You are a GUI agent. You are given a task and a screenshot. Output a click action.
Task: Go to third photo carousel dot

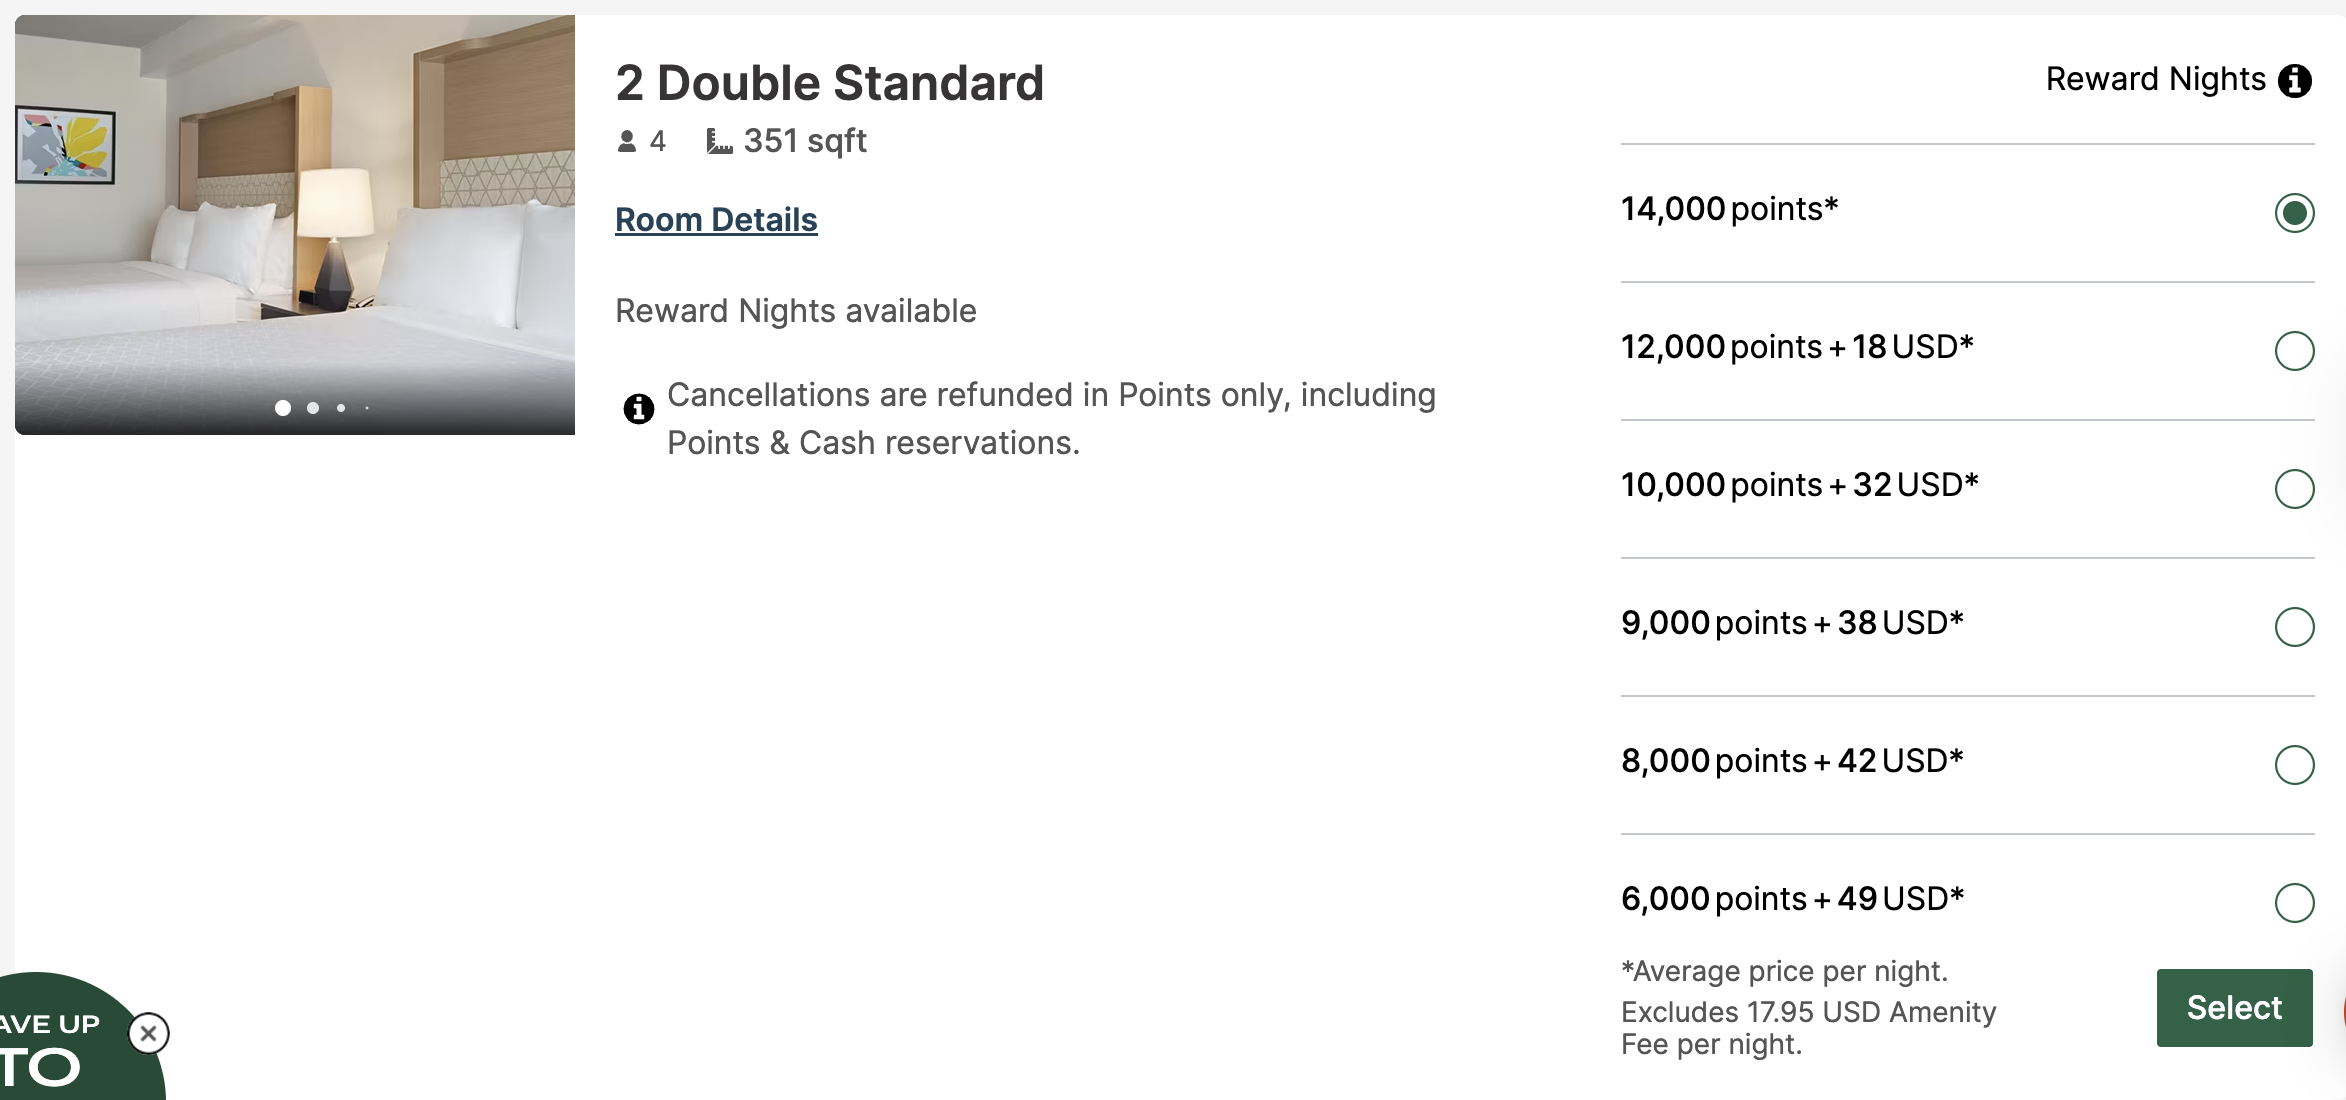[x=341, y=408]
